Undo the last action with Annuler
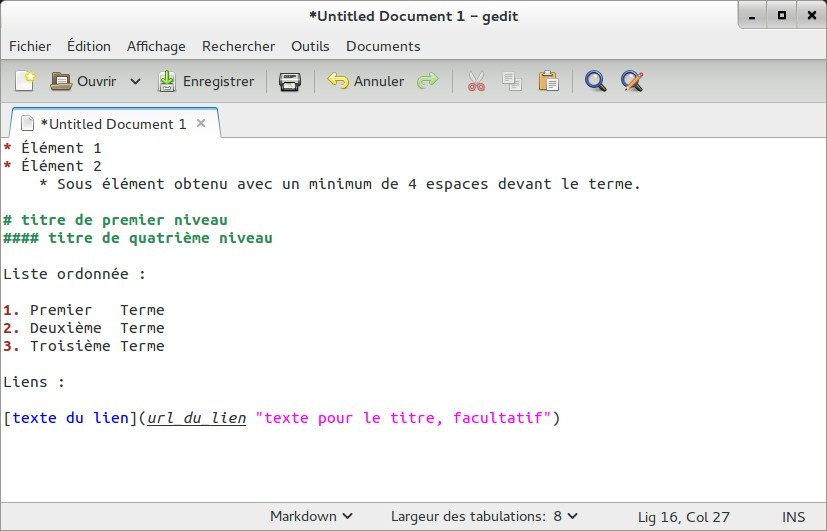This screenshot has height=531, width=827. click(x=366, y=81)
